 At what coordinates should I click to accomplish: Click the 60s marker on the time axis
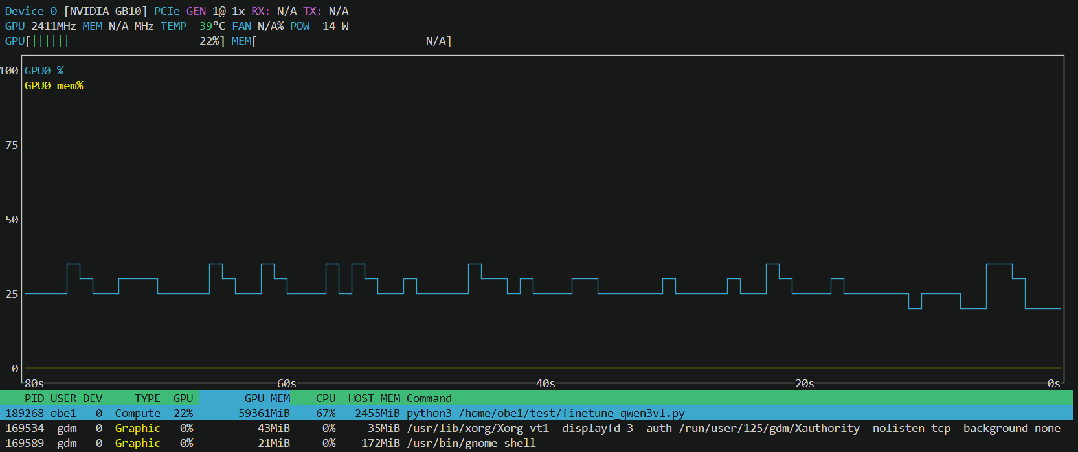tap(285, 383)
